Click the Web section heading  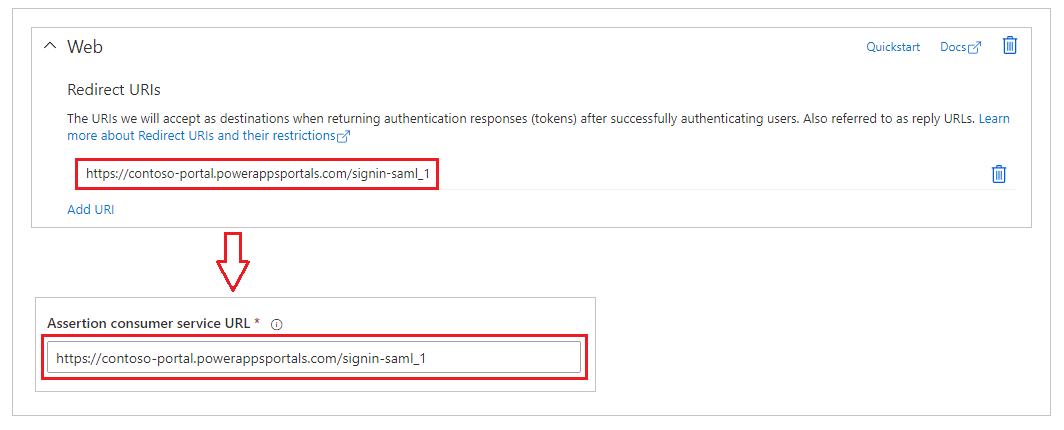point(85,47)
